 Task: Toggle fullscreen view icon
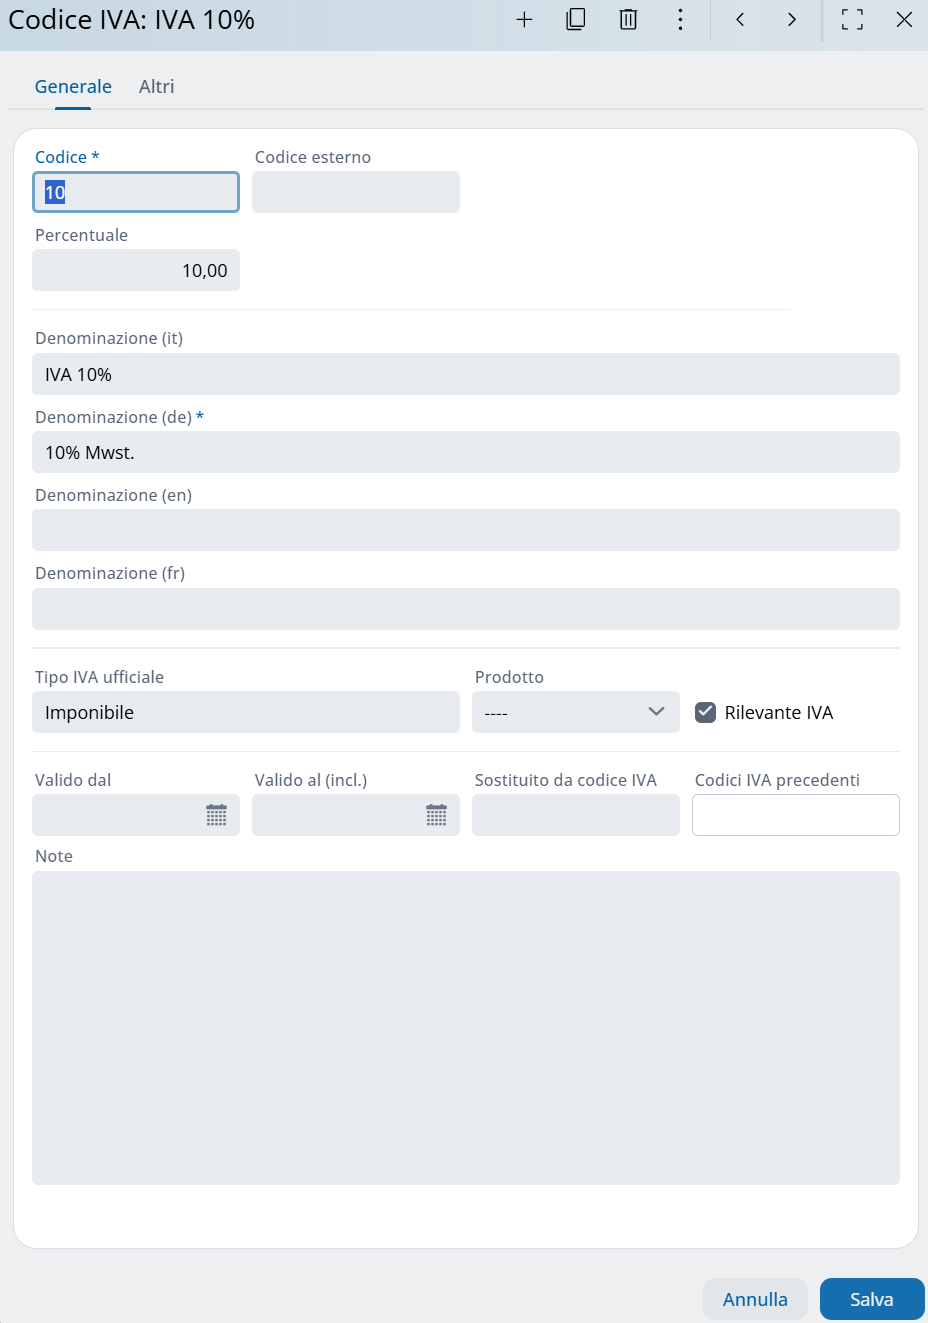(x=852, y=20)
